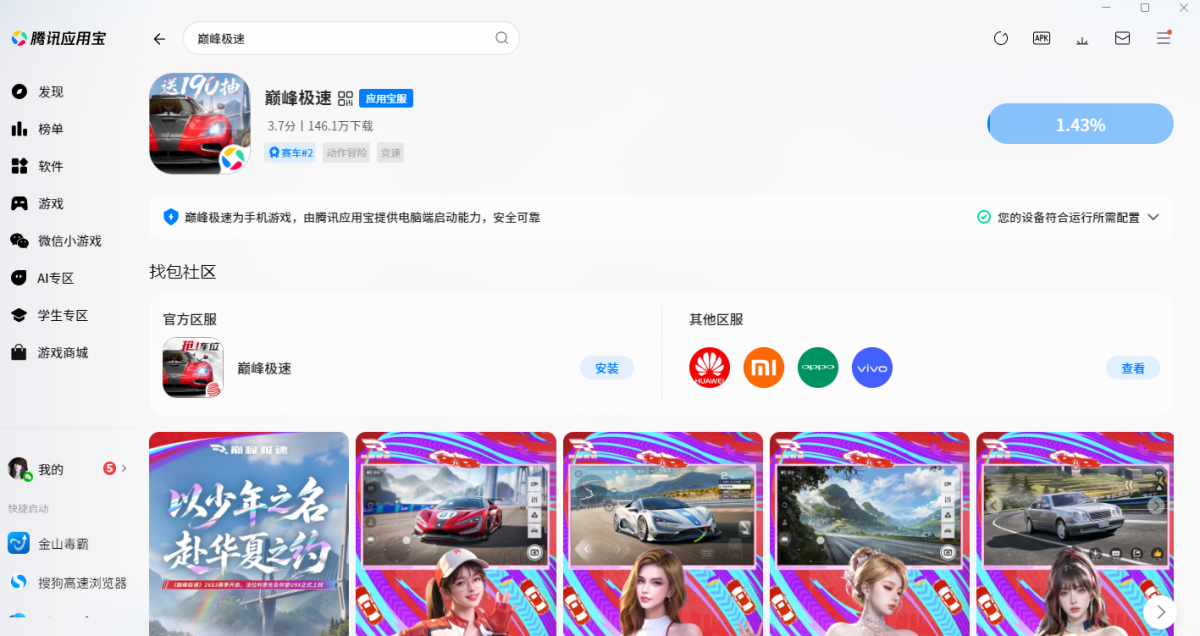Click the QR code icon beside 巅峰极速
The width and height of the screenshot is (1200, 636).
pos(346,98)
